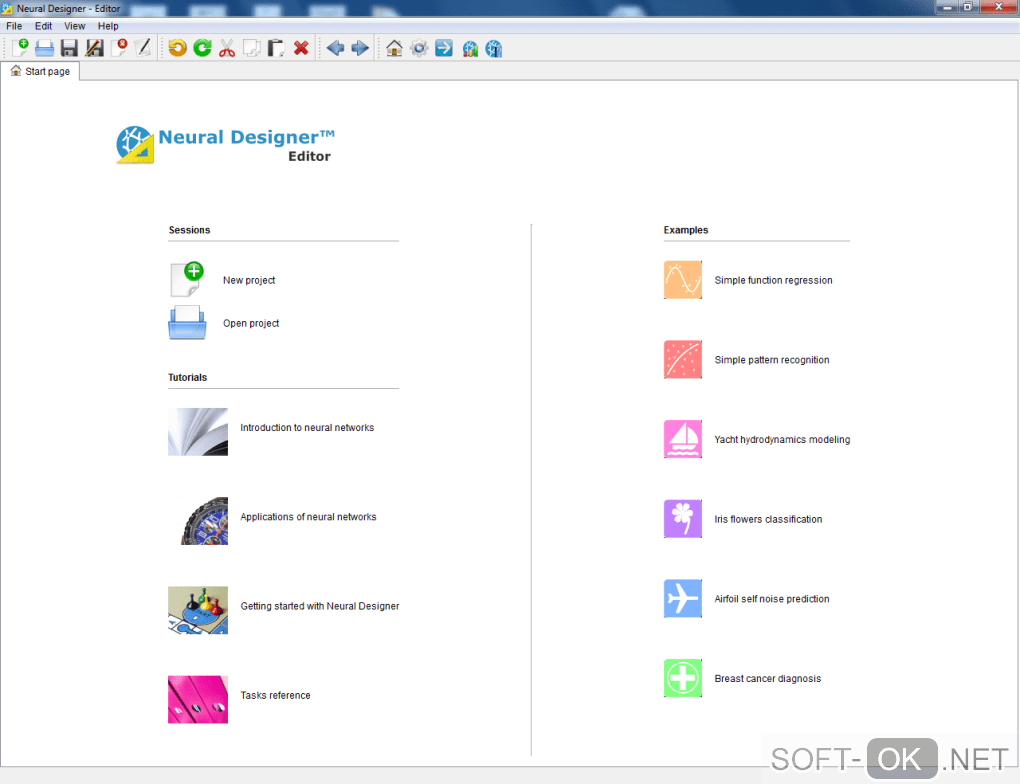The image size is (1020, 784).
Task: Maximize the Neural Designer window
Action: (x=967, y=7)
